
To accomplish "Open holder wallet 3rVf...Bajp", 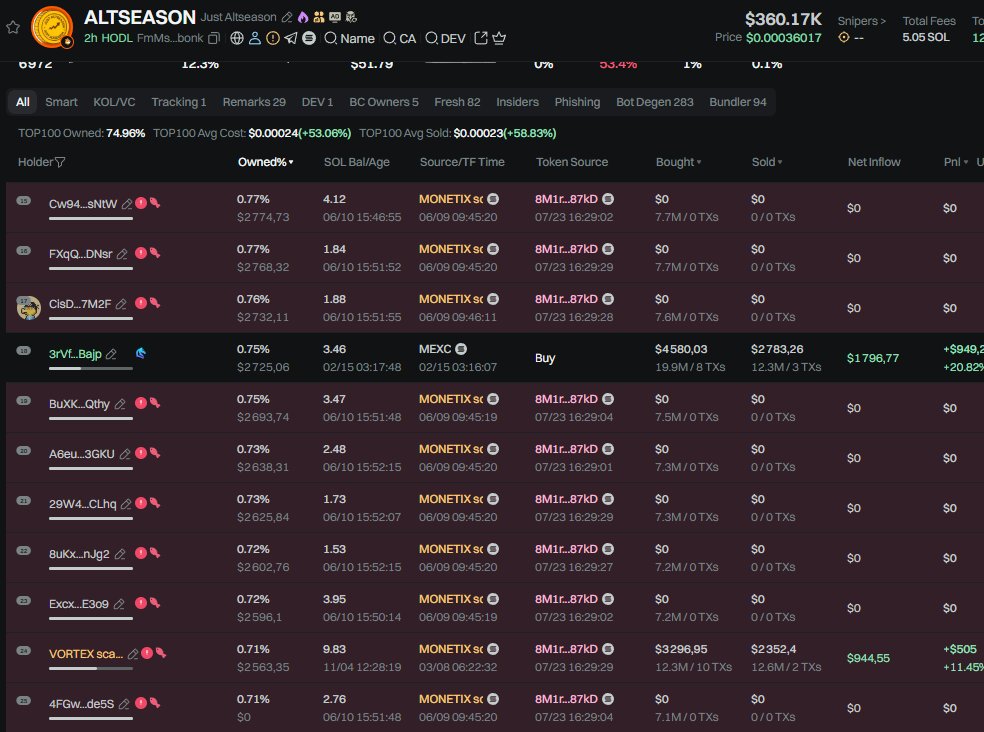I will tap(75, 354).
